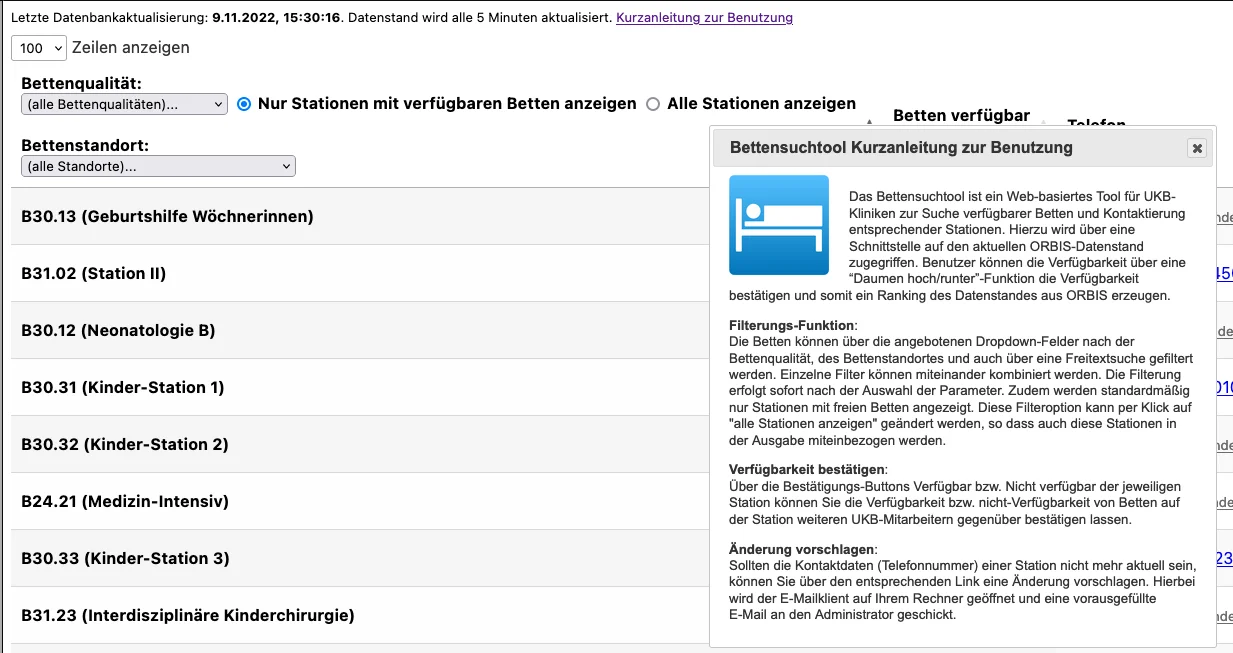Pick the B24.21 Medizin-Intensiv station row
The height and width of the screenshot is (653, 1233).
(x=125, y=501)
